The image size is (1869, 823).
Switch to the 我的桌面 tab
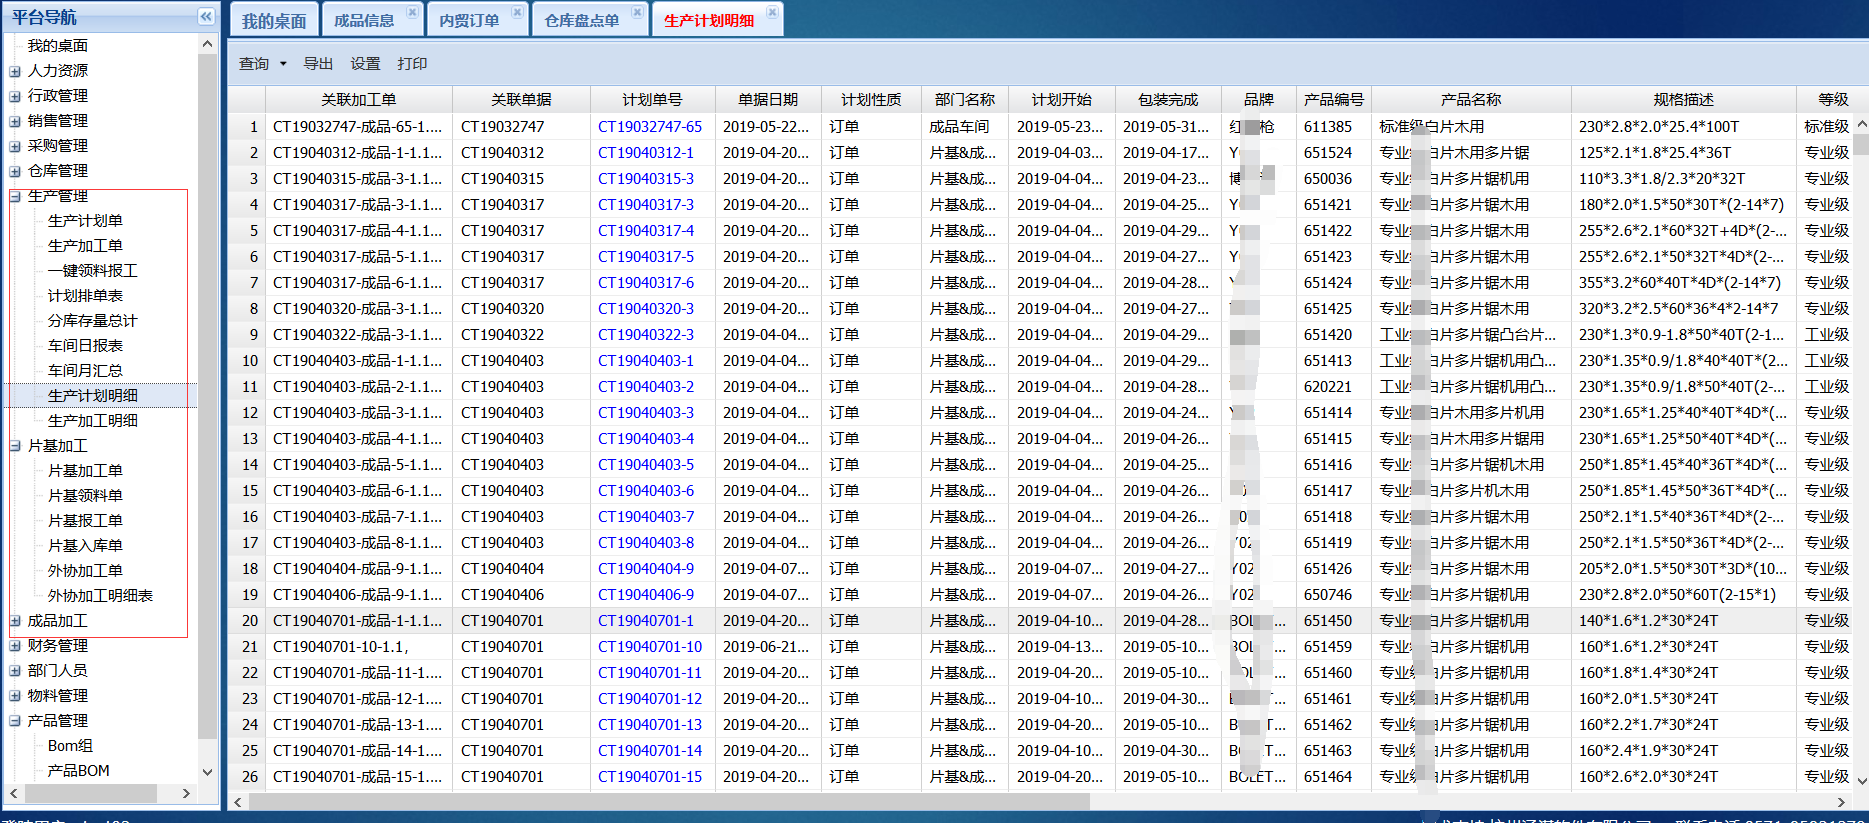click(274, 21)
